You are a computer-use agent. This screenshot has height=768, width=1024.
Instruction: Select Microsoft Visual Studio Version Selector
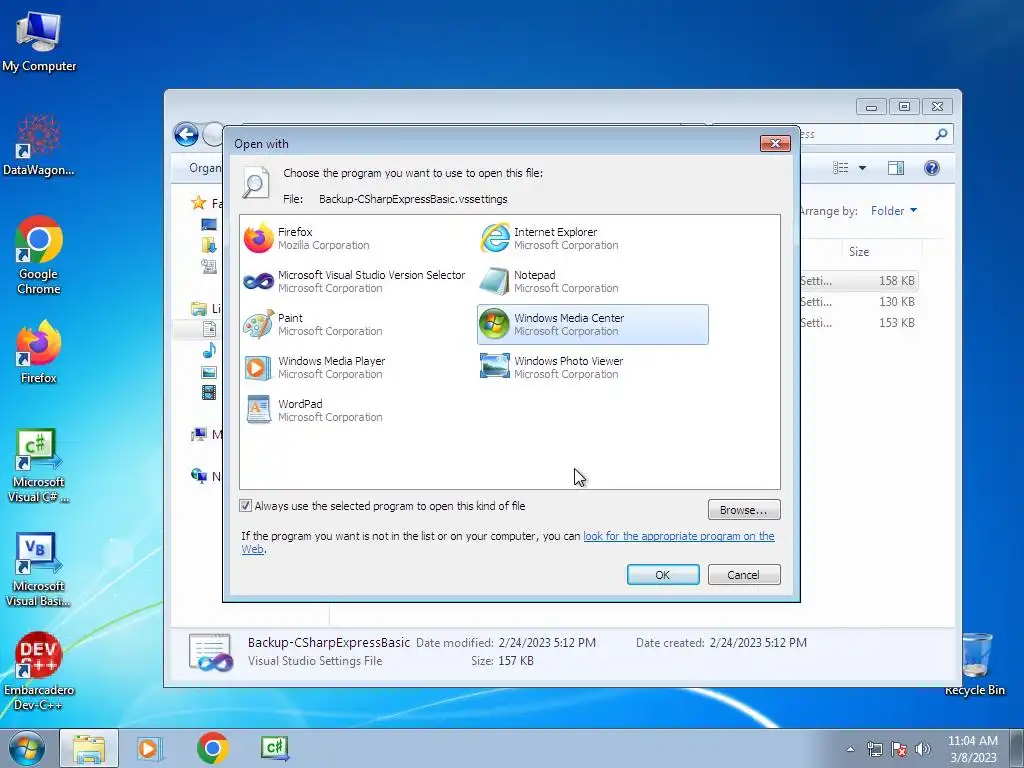click(x=355, y=281)
